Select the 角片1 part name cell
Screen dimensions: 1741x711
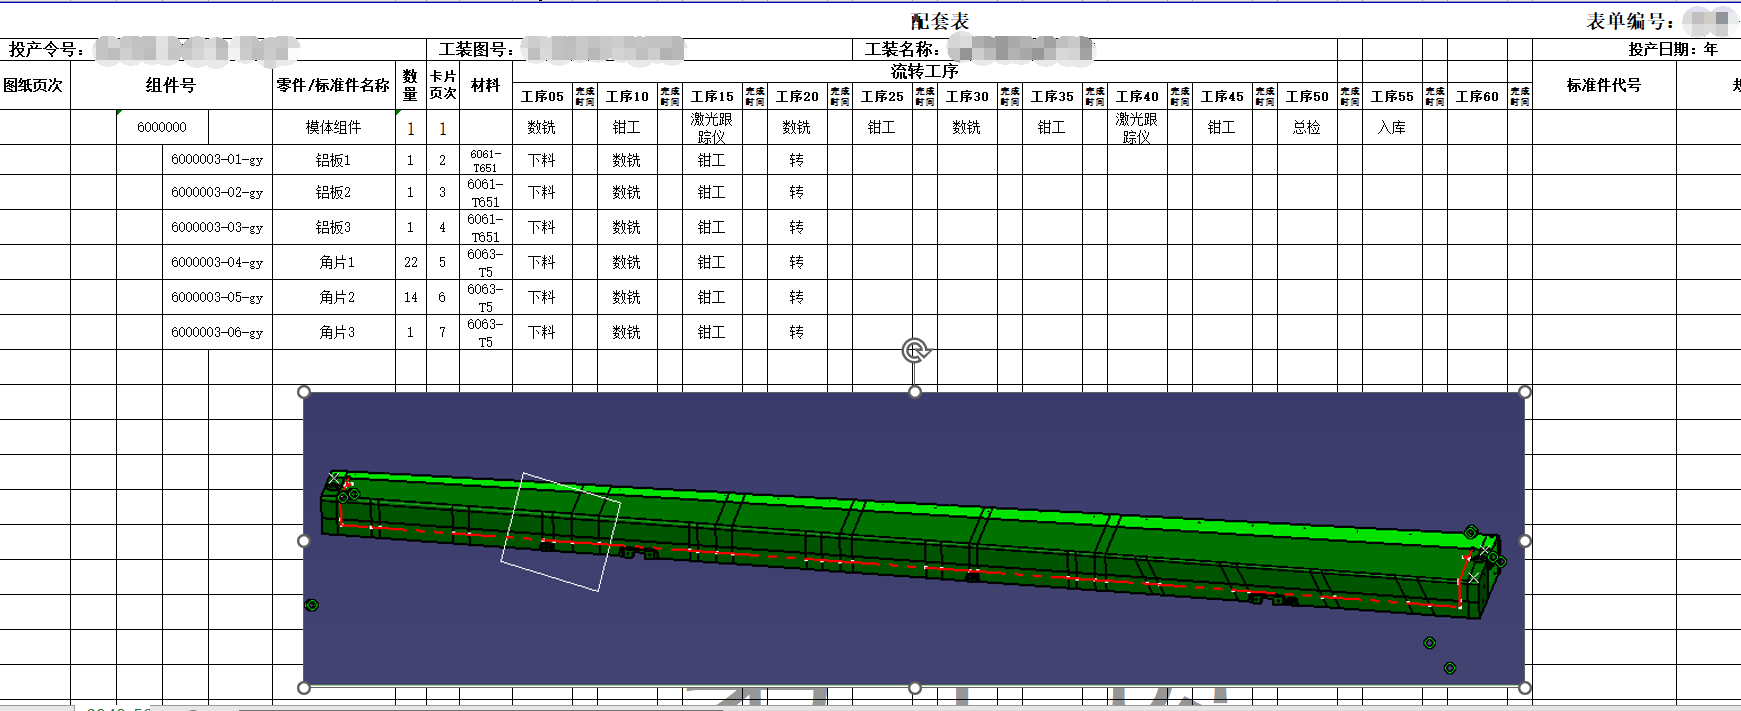[x=336, y=262]
